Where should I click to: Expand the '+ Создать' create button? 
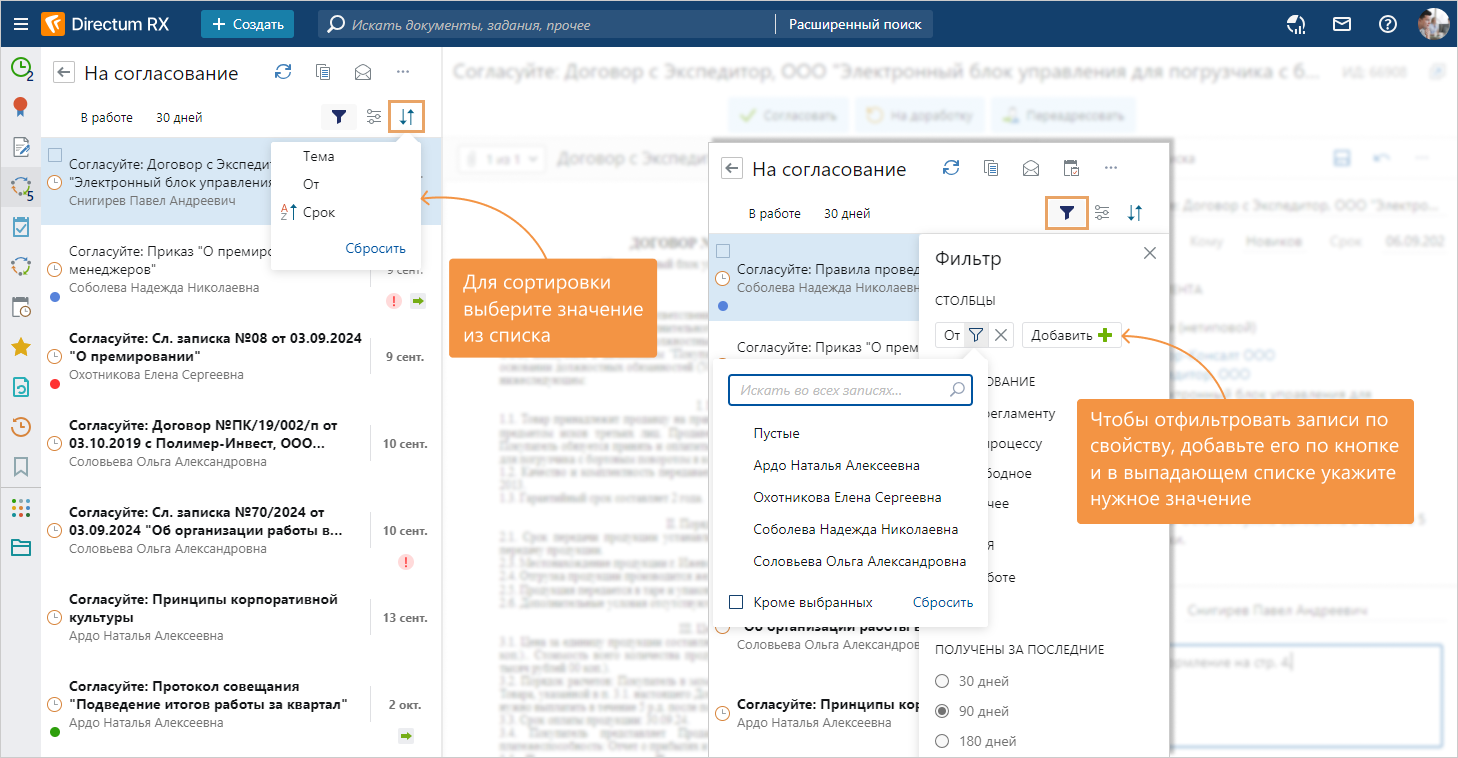click(x=247, y=24)
